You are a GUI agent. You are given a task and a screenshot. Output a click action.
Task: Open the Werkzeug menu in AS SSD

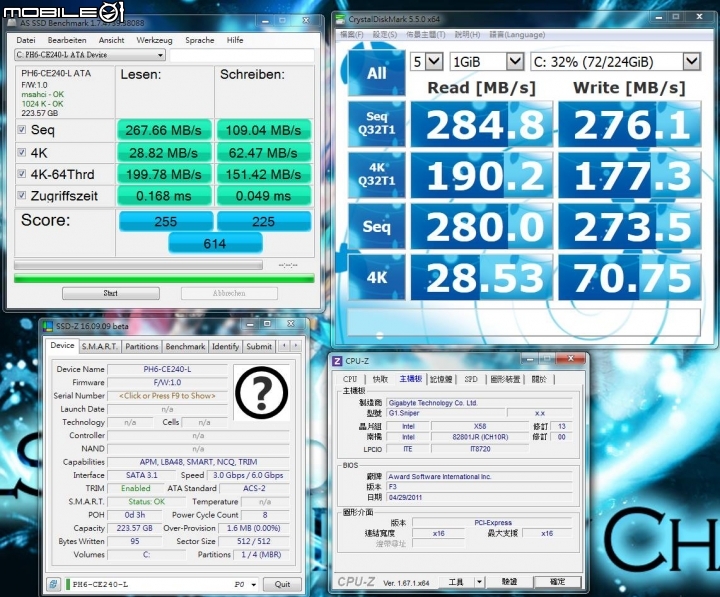[x=154, y=40]
